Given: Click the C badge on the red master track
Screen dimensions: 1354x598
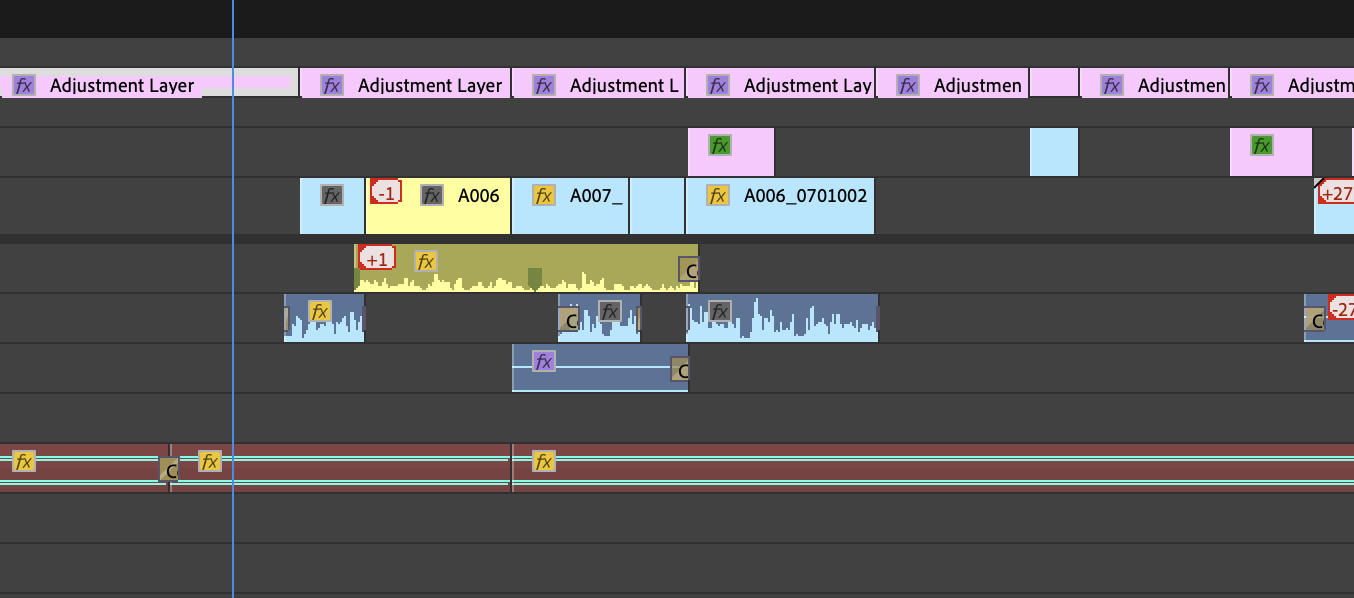Looking at the screenshot, I should [x=170, y=470].
